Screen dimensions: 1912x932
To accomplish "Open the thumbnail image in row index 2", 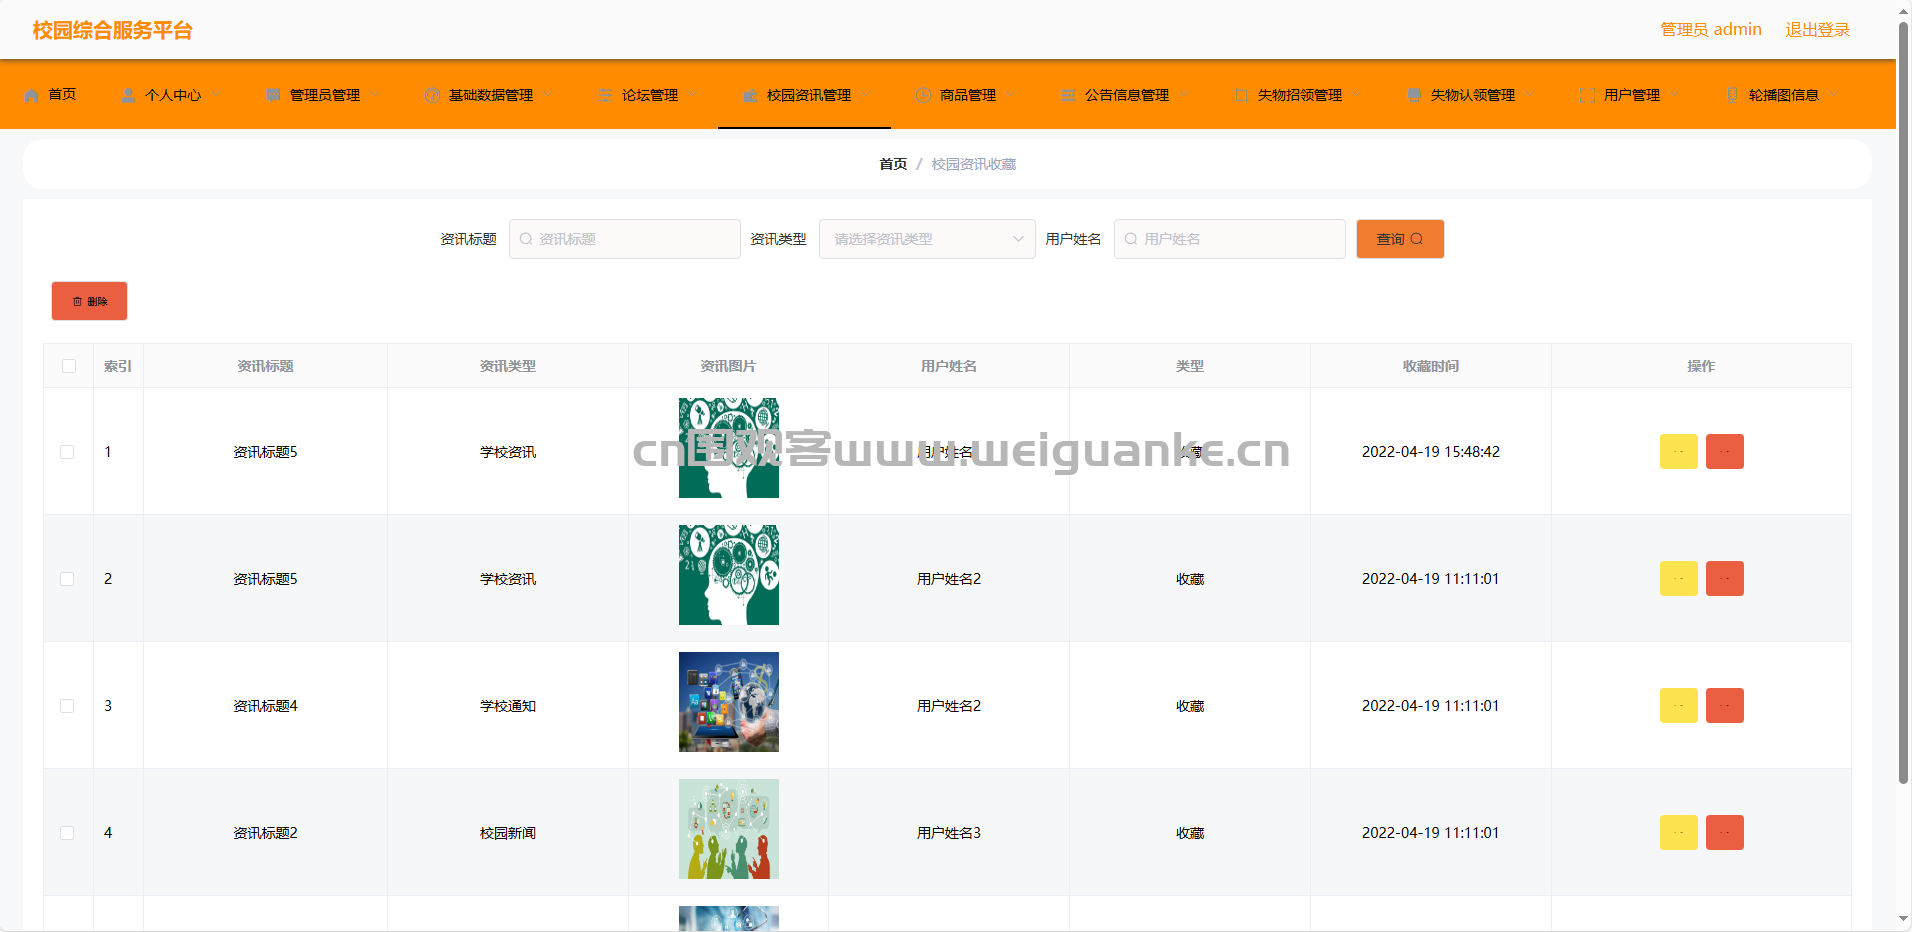I will pos(729,575).
